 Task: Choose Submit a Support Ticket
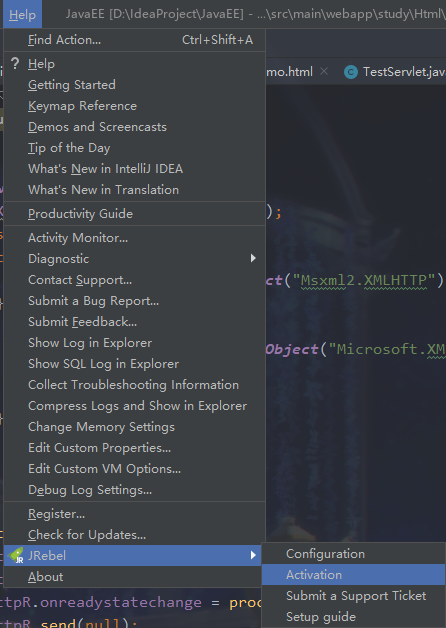click(x=354, y=596)
